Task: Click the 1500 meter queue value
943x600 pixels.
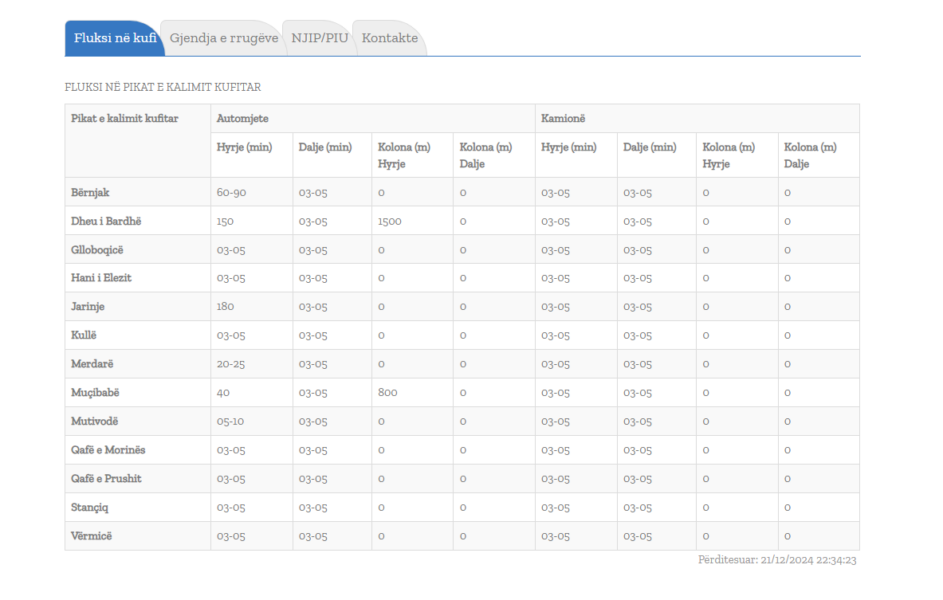Action: (389, 221)
